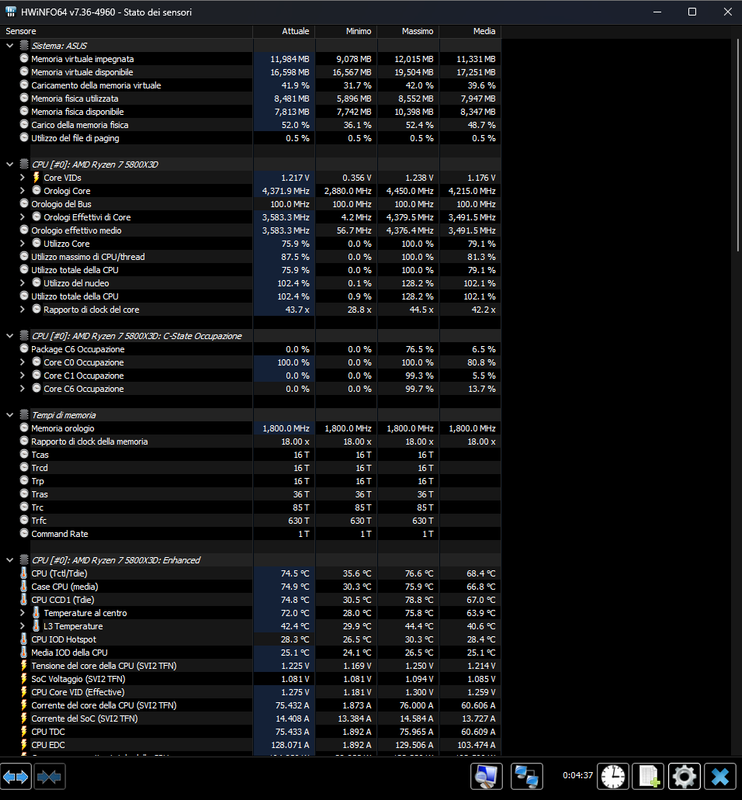The image size is (742, 800).
Task: Click the Sensore column header
Action: pyautogui.click(x=127, y=31)
